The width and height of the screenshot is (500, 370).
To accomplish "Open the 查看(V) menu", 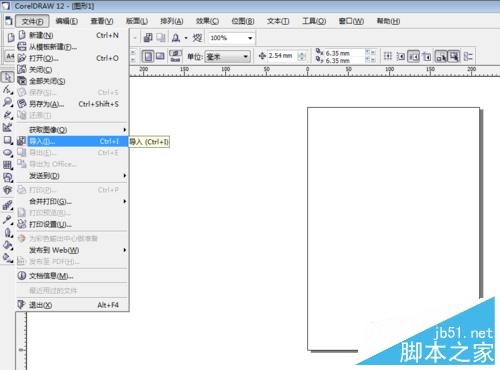I will [102, 21].
